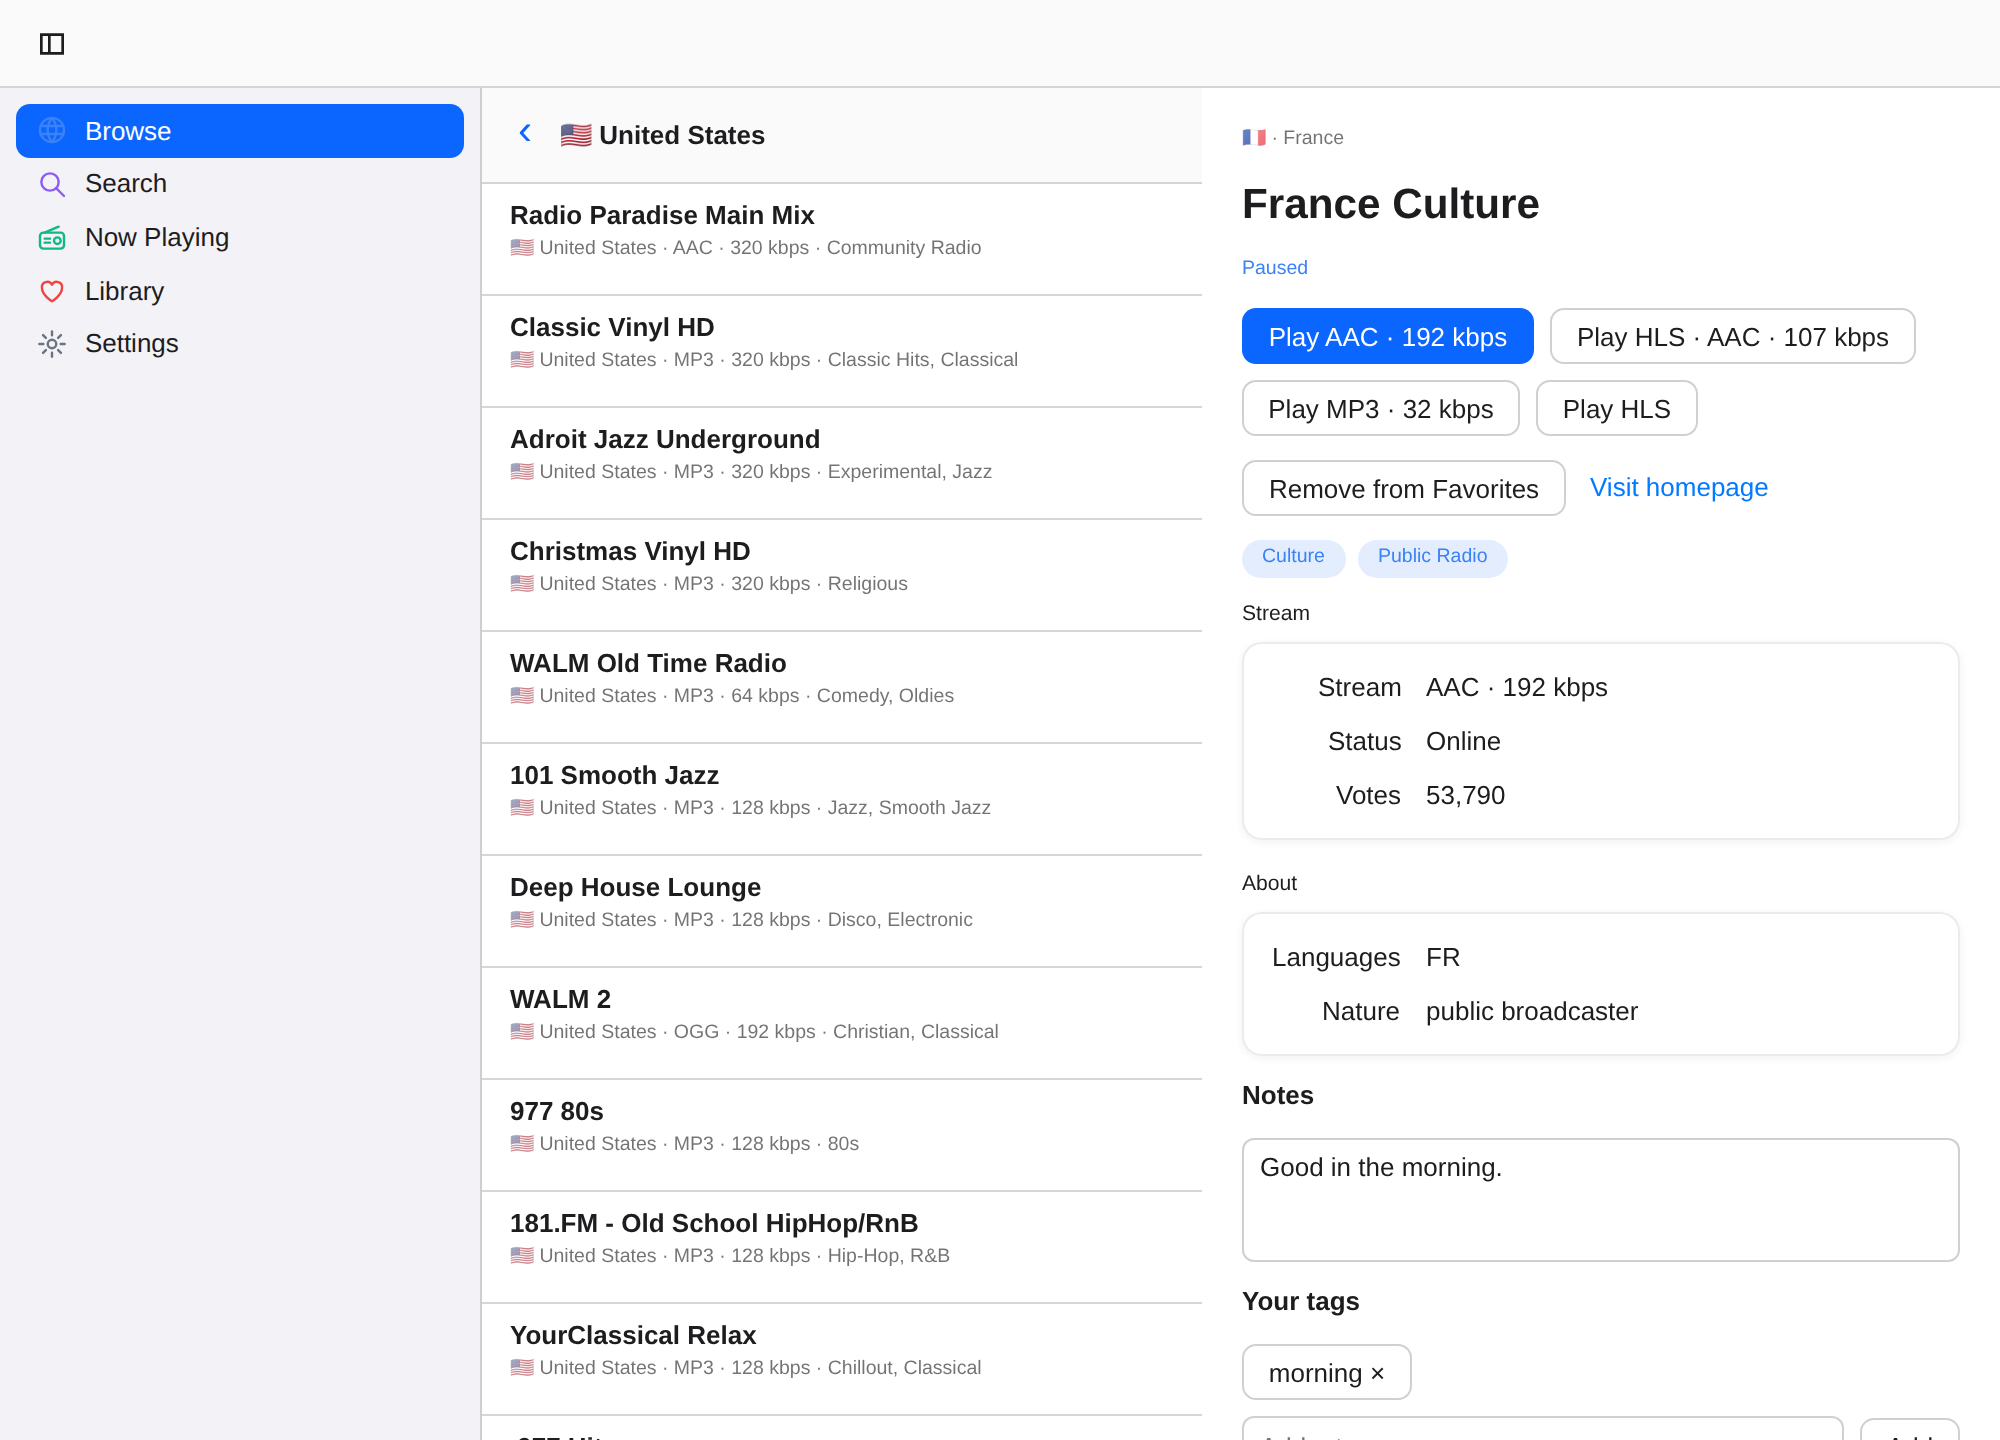This screenshot has width=2000, height=1440.
Task: Click the France flag icon
Action: coord(1254,138)
